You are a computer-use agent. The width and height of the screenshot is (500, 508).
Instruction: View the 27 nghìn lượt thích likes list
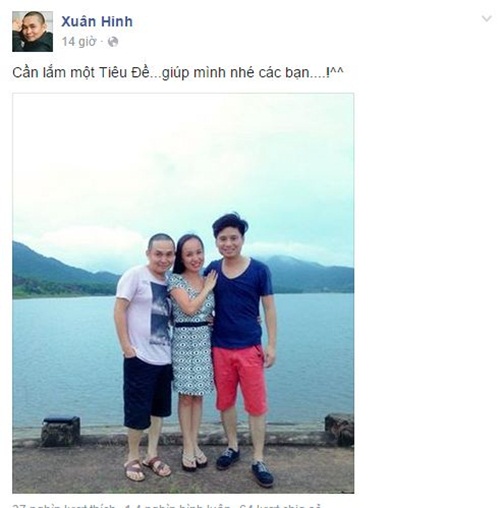pyautogui.click(x=63, y=506)
